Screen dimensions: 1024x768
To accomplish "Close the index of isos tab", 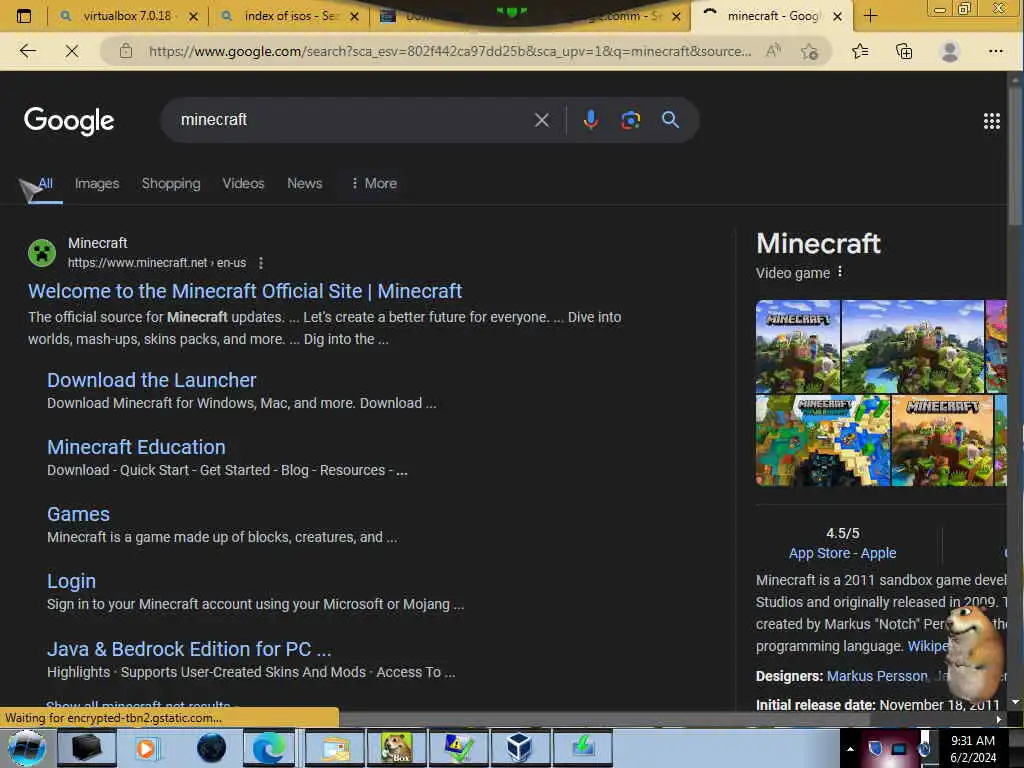I will coord(354,16).
